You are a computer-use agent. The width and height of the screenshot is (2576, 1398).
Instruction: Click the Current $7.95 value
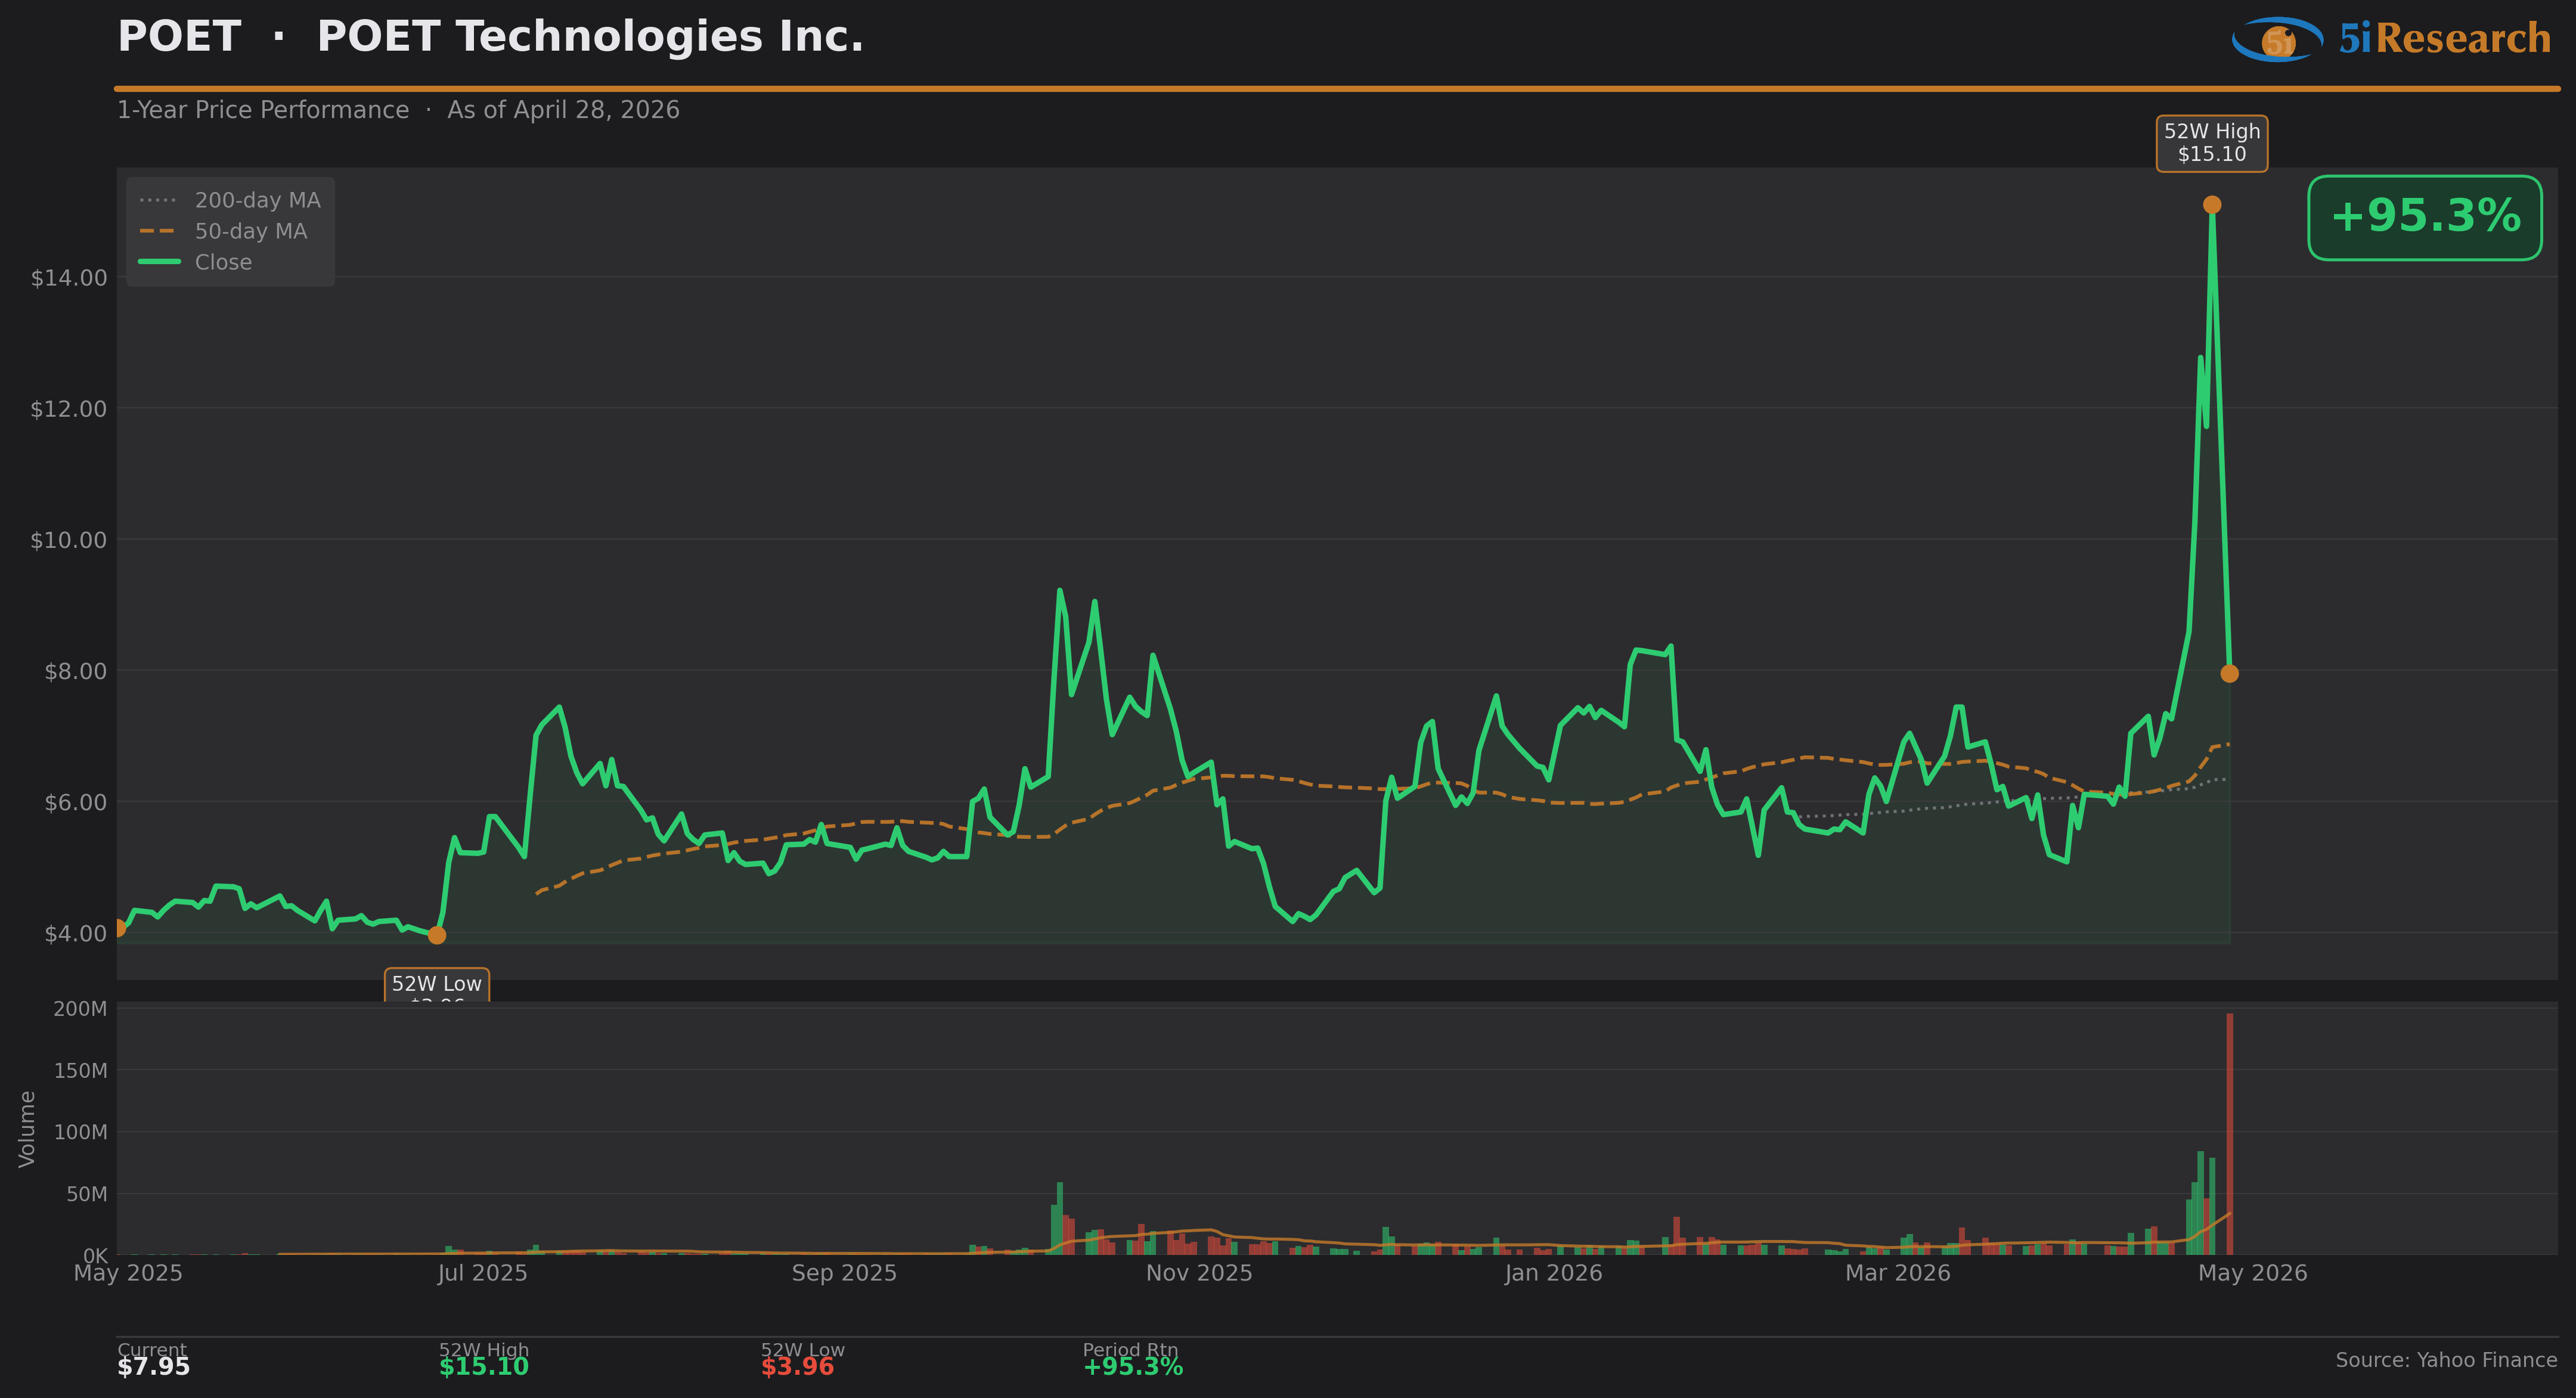153,1367
